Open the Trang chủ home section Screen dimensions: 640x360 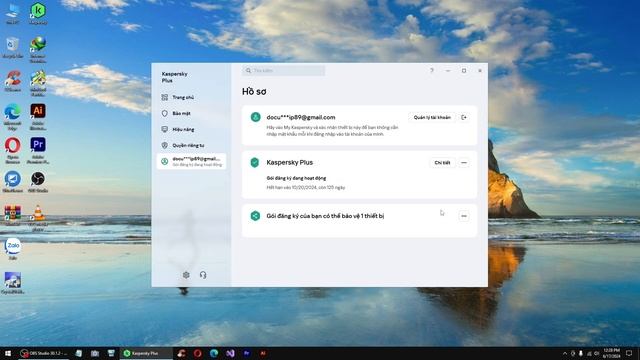[183, 97]
